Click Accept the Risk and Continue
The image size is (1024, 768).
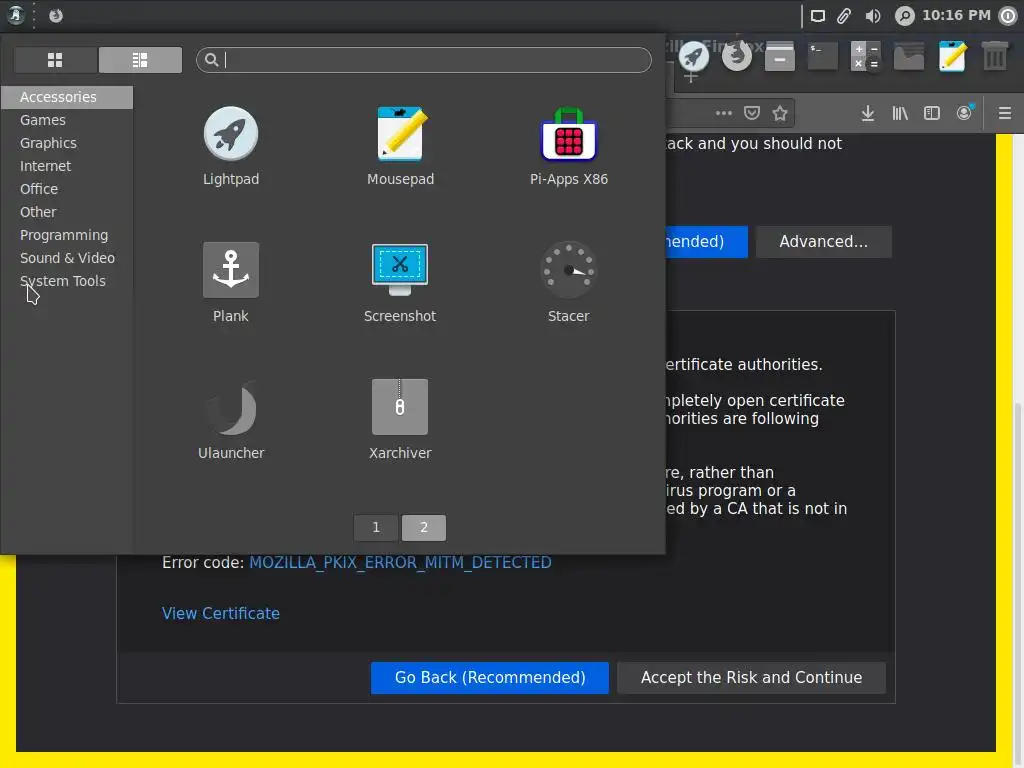[x=751, y=678]
